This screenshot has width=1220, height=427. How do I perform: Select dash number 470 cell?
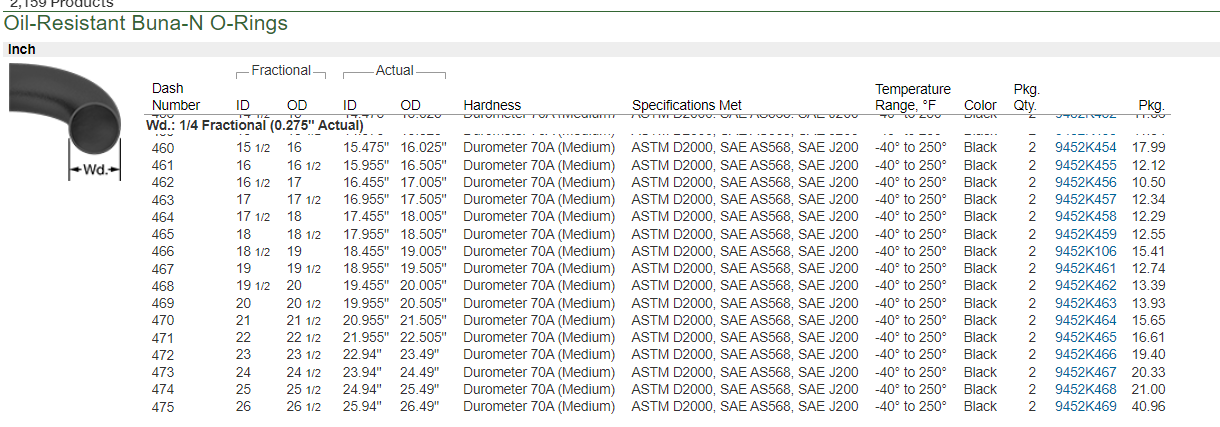pyautogui.click(x=163, y=320)
